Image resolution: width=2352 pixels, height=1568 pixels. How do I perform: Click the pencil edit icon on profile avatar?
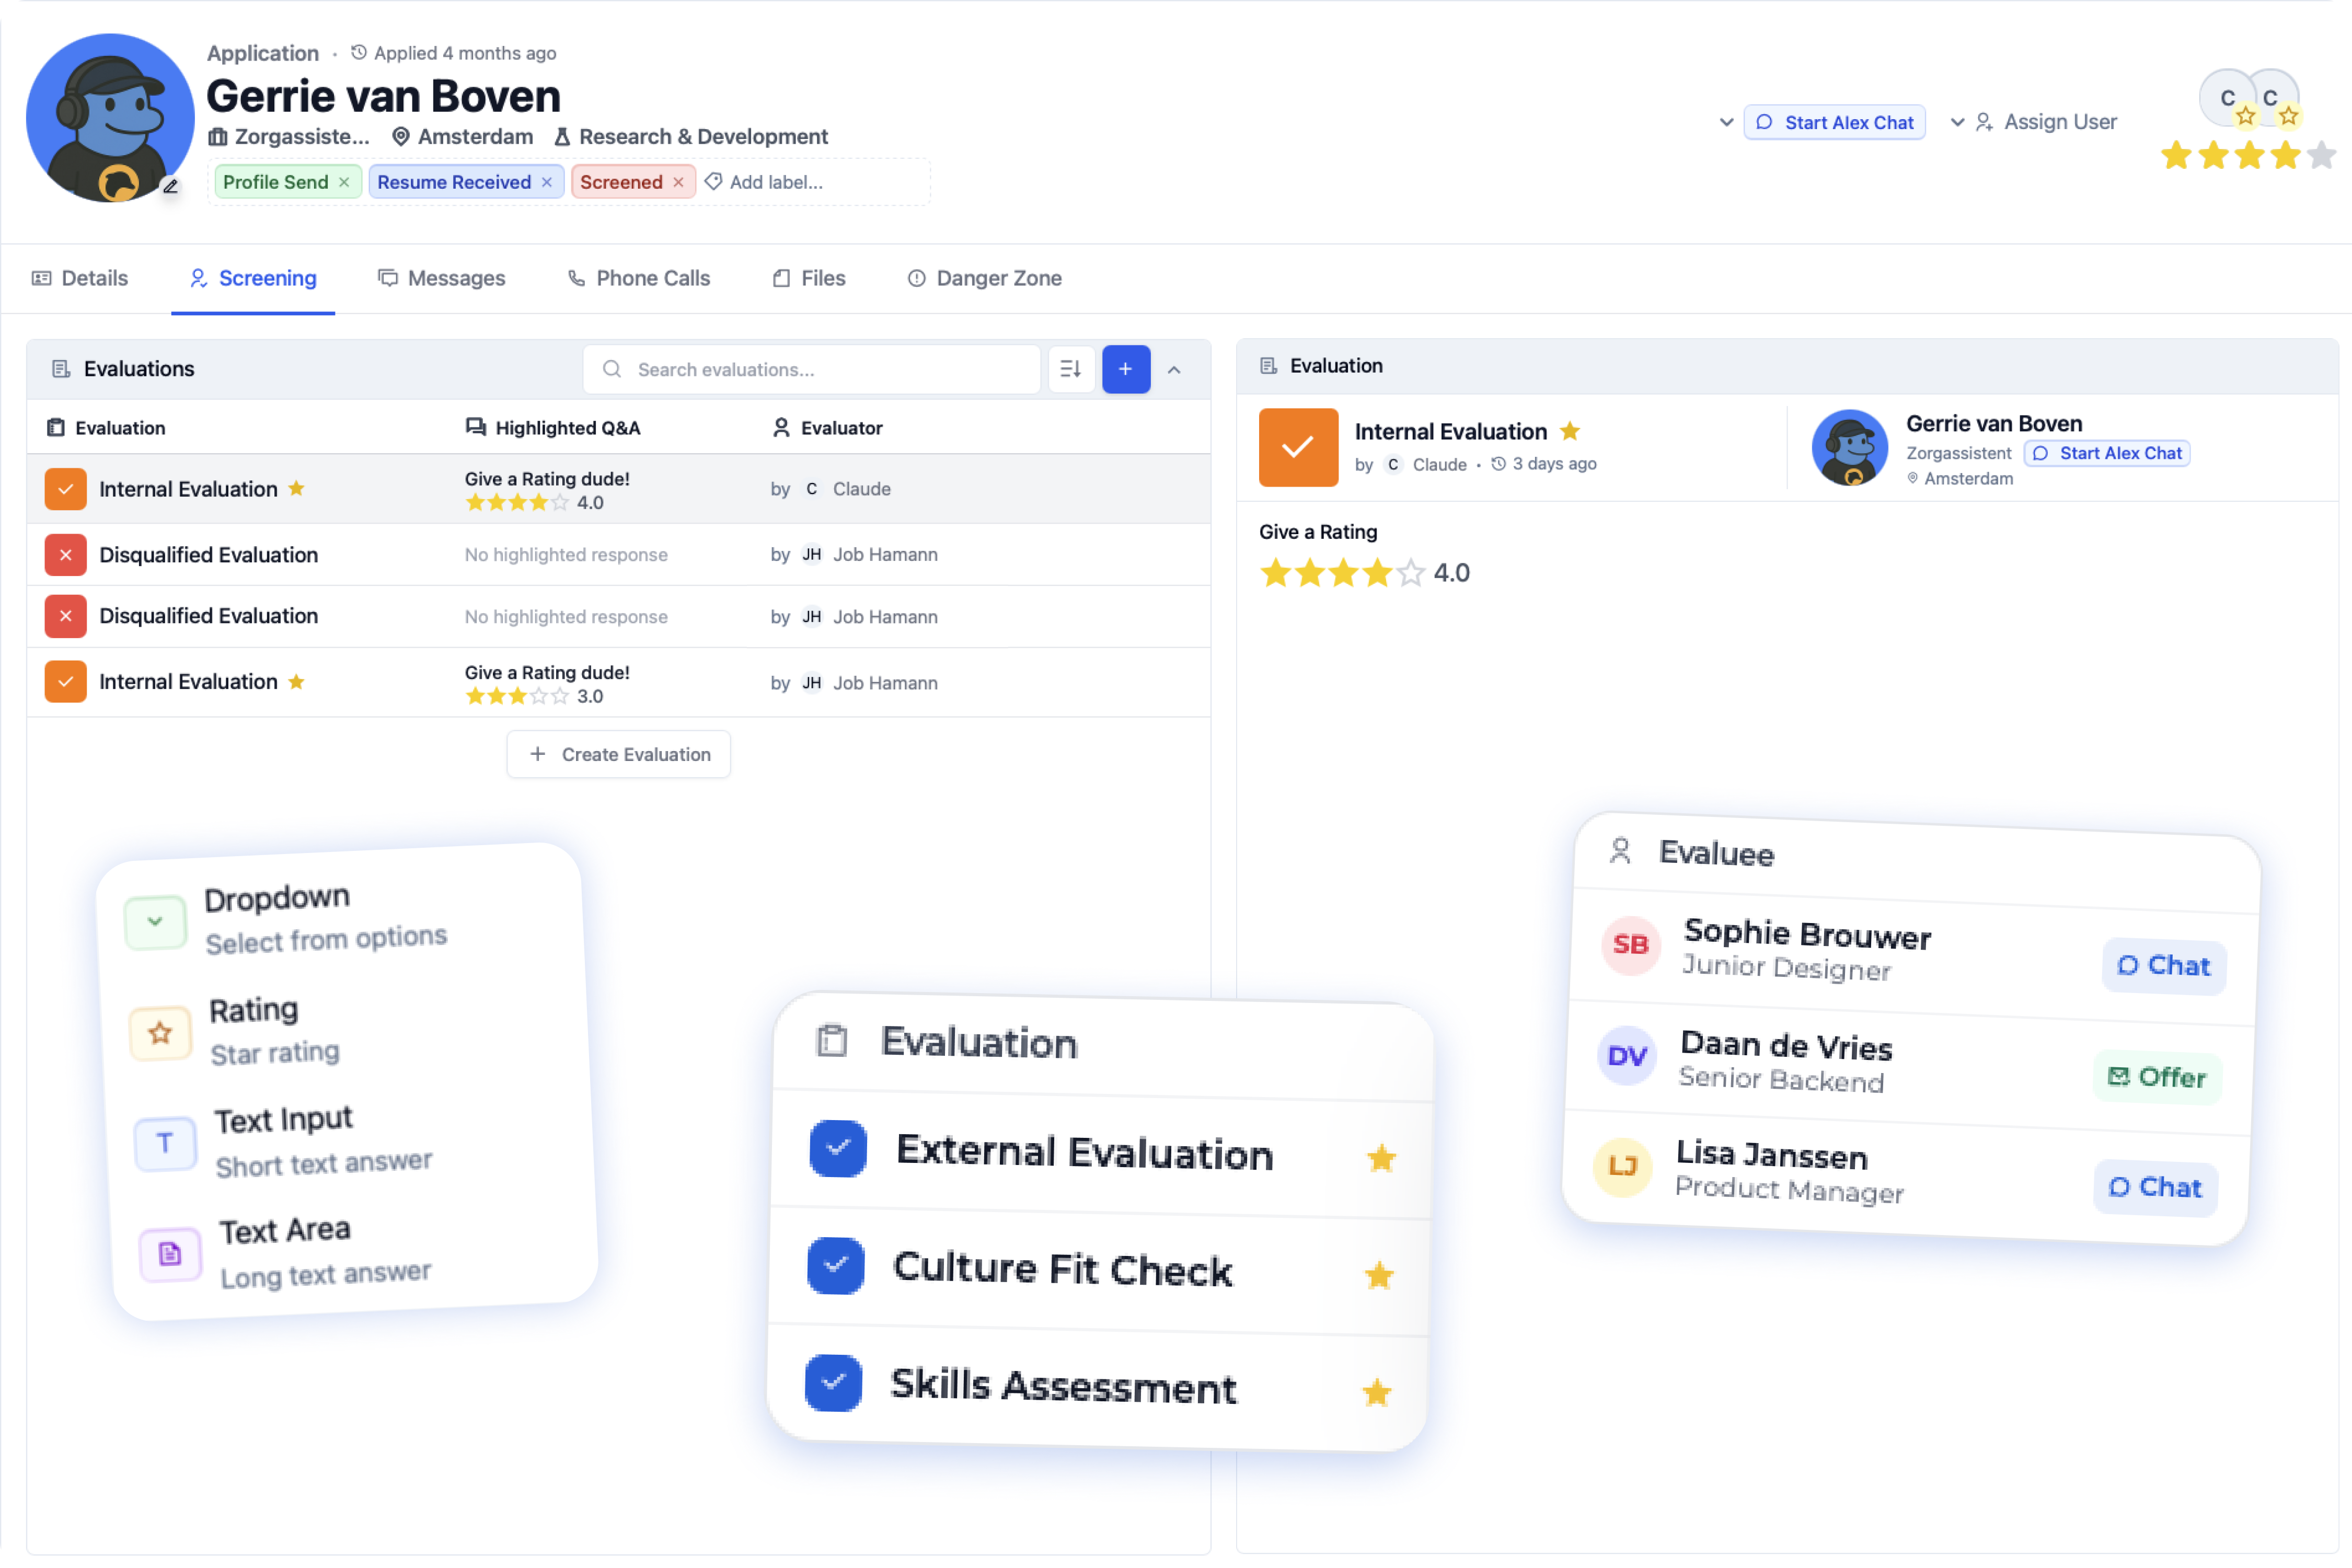click(x=171, y=186)
